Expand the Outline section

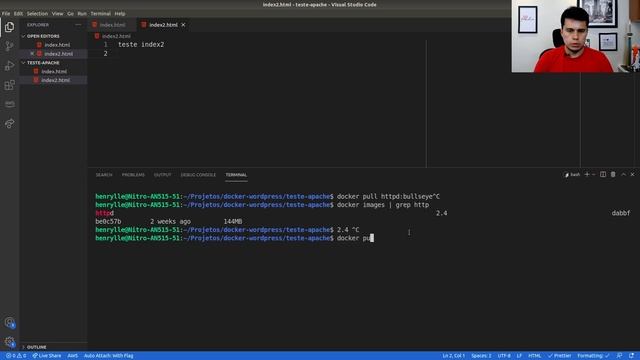click(36, 347)
